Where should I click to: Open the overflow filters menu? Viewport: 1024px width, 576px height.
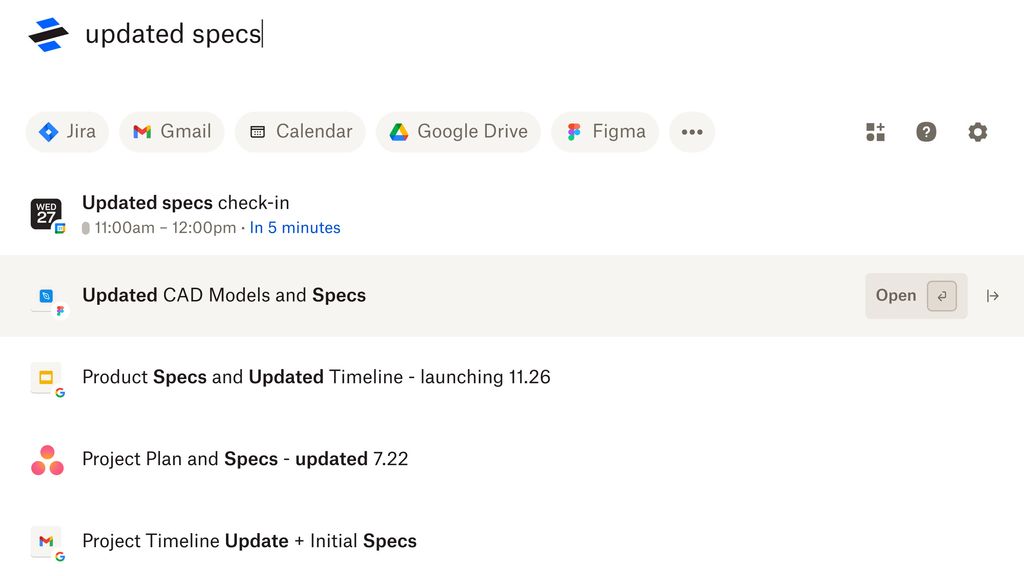[x=692, y=131]
